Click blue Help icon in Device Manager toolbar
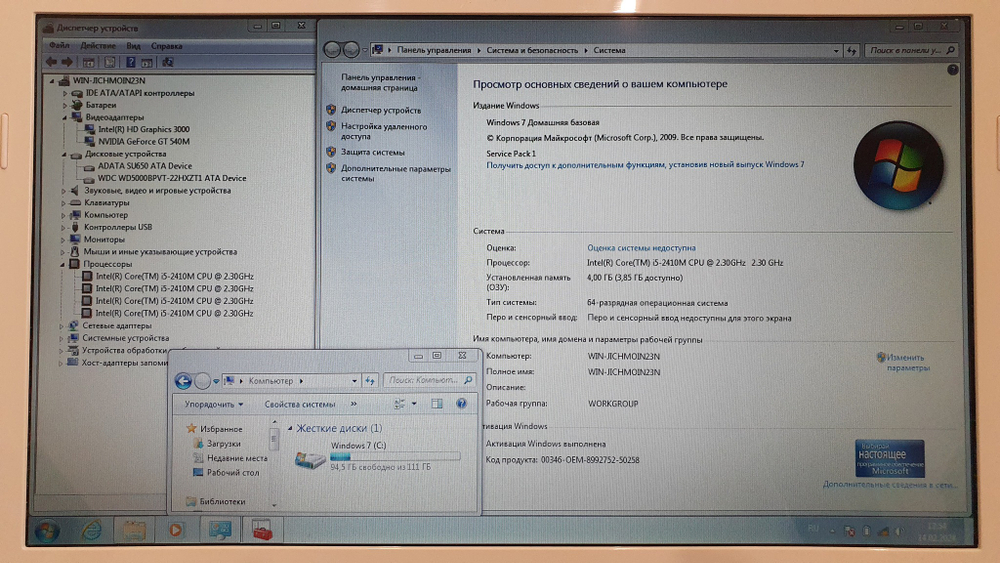The height and width of the screenshot is (563, 1000). (x=130, y=62)
